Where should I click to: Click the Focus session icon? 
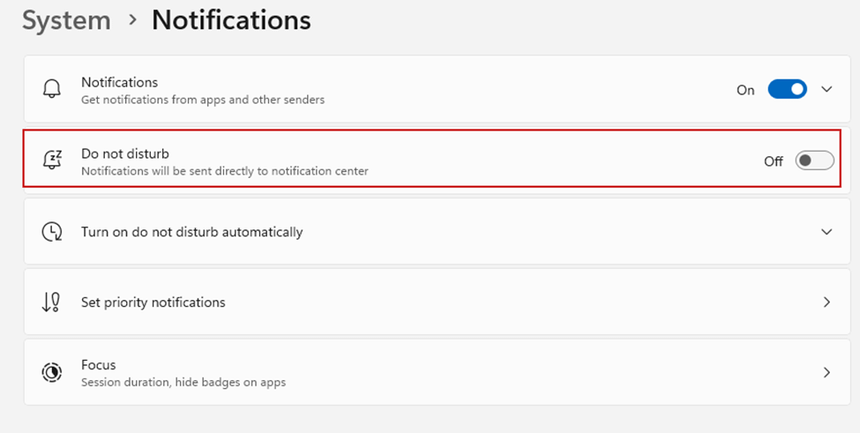click(52, 372)
